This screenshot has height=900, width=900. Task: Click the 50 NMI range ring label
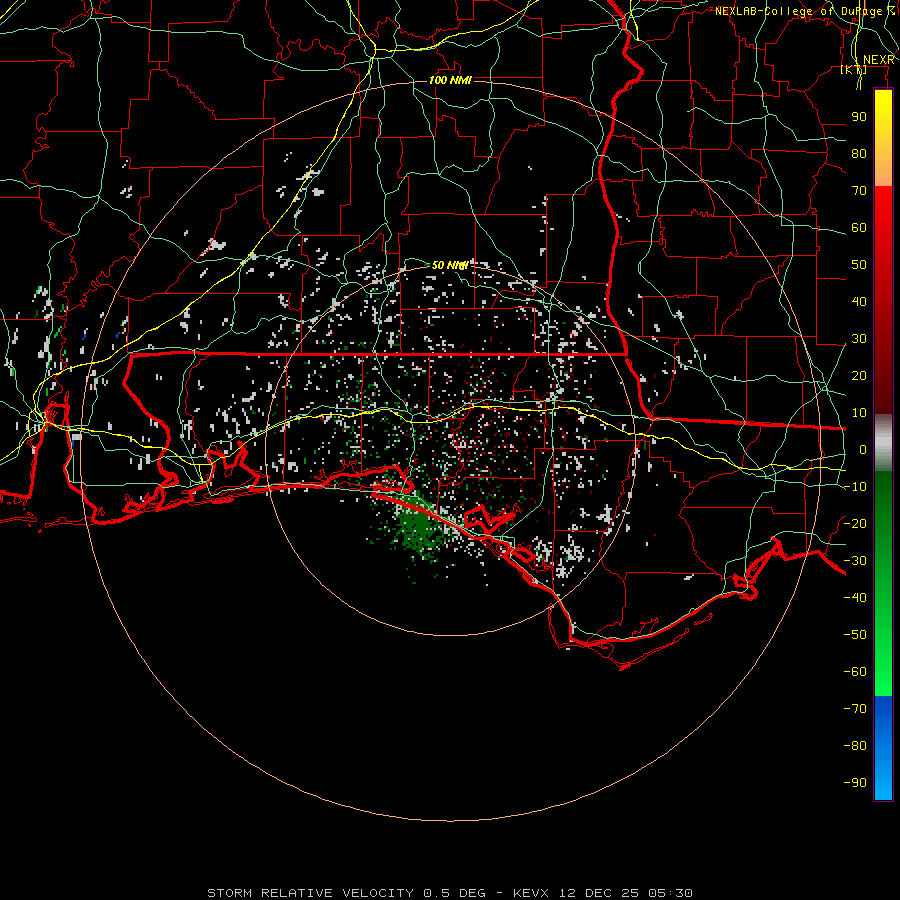pyautogui.click(x=450, y=265)
